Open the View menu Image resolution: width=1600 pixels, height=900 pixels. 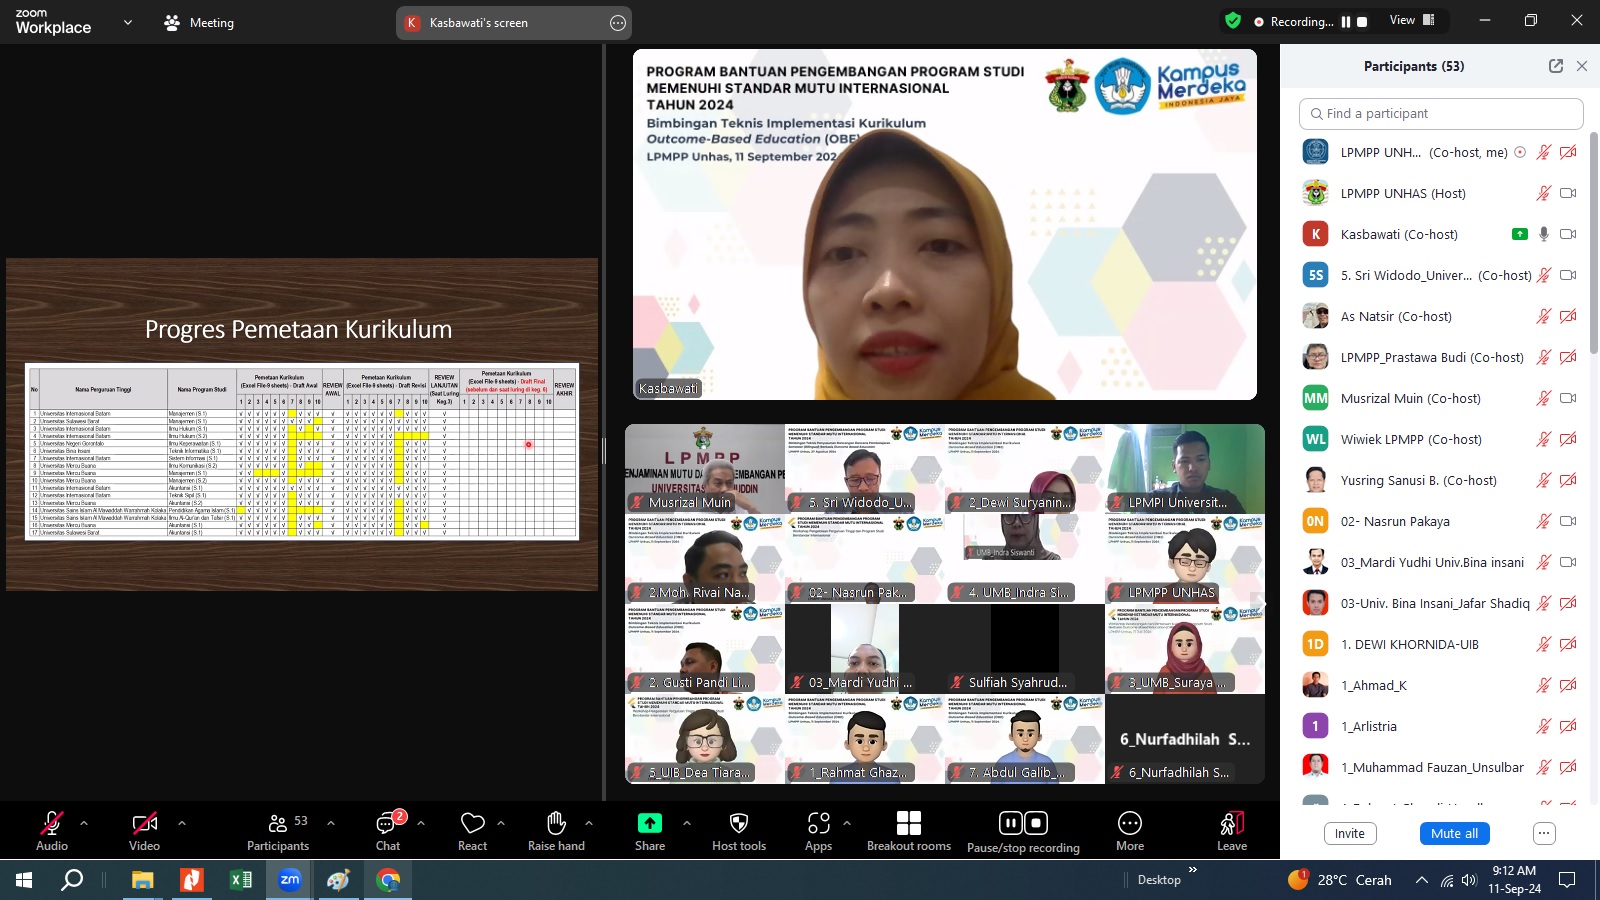point(1403,20)
